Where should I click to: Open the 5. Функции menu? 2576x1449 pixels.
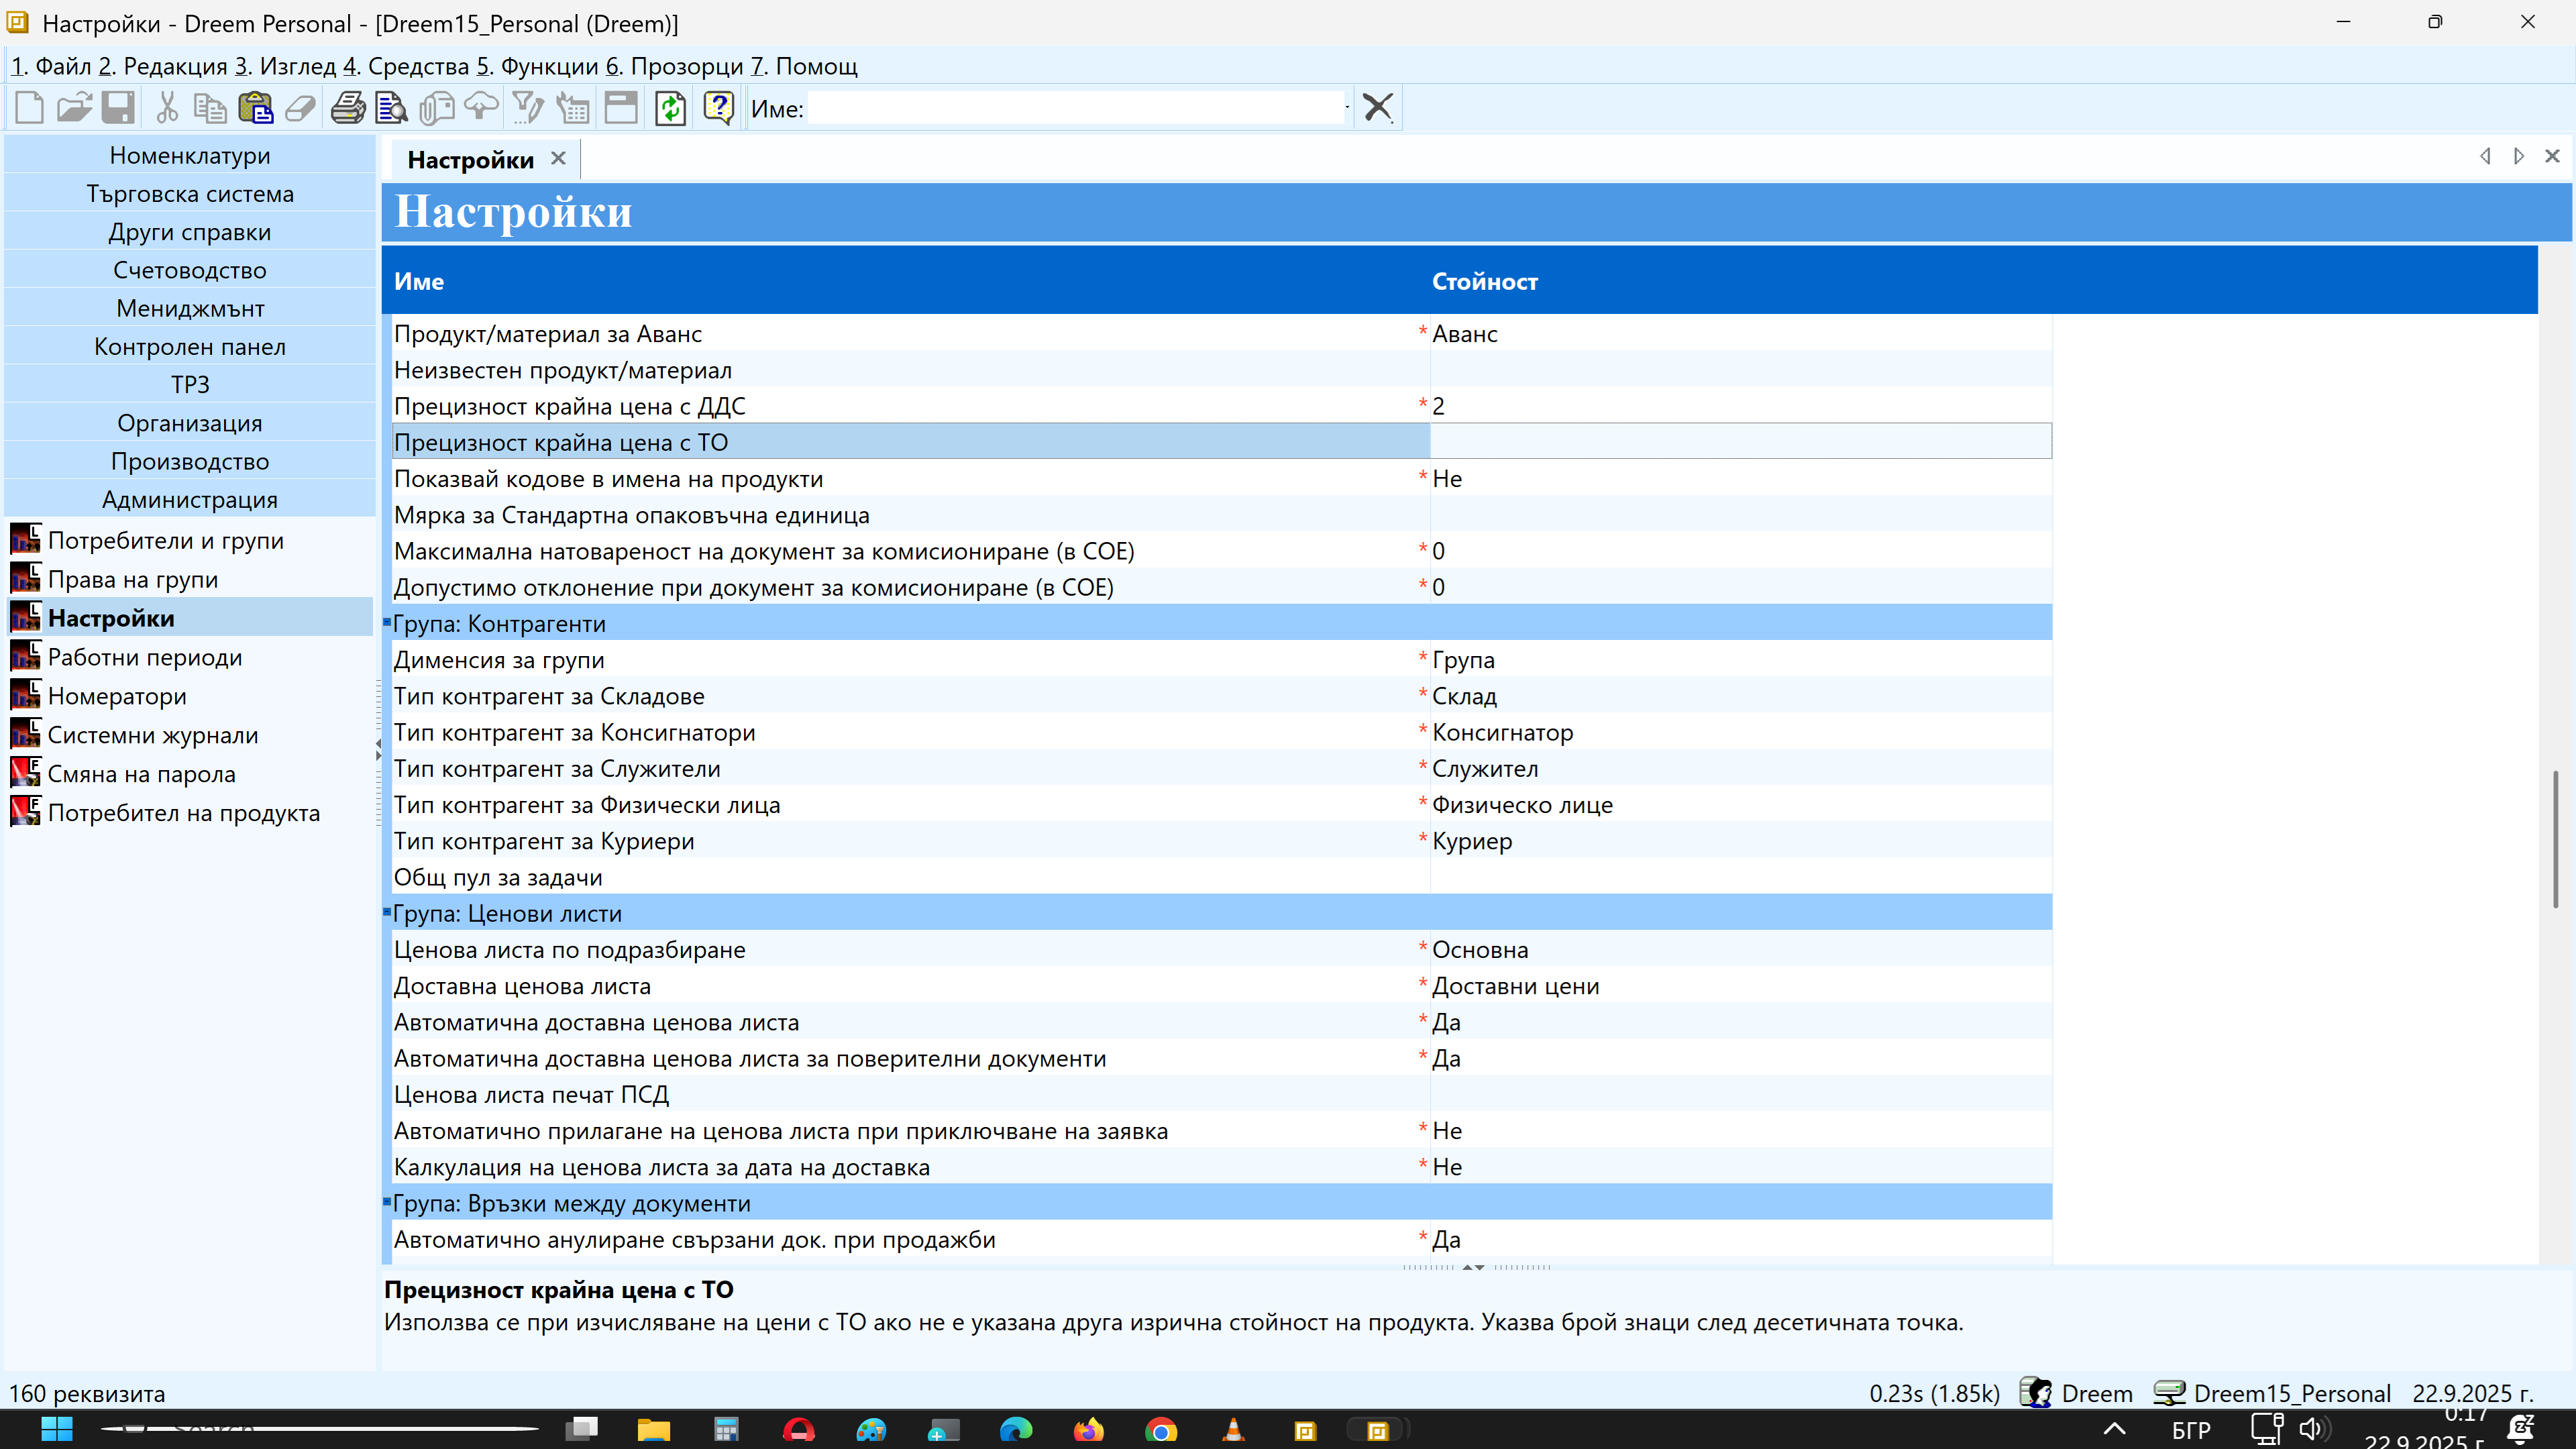click(x=537, y=66)
